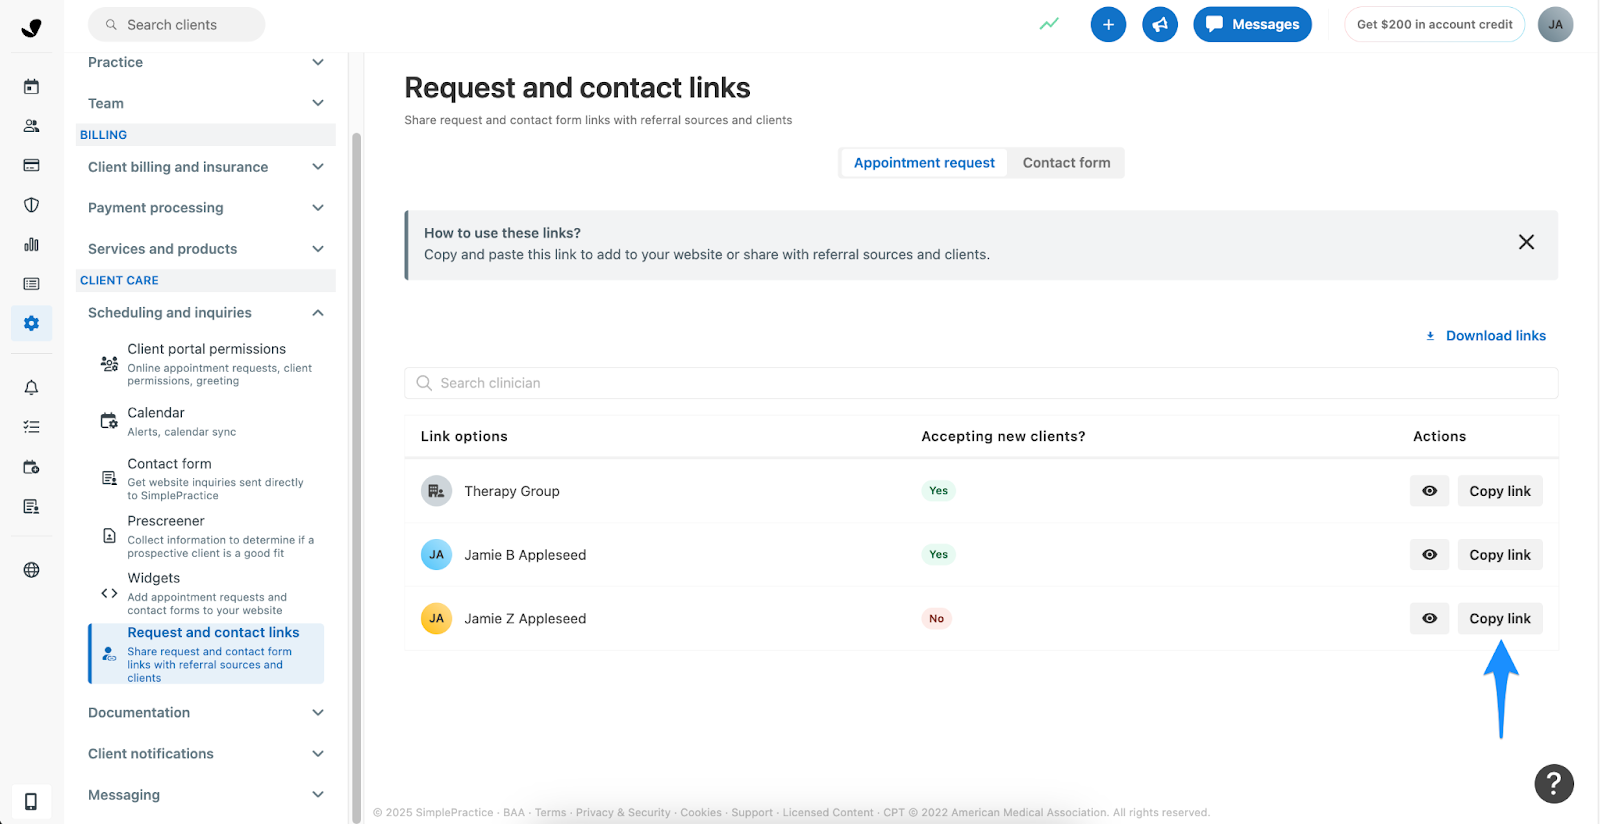Open the mobile device icon at bottom left
Image resolution: width=1600 pixels, height=824 pixels.
[x=31, y=802]
